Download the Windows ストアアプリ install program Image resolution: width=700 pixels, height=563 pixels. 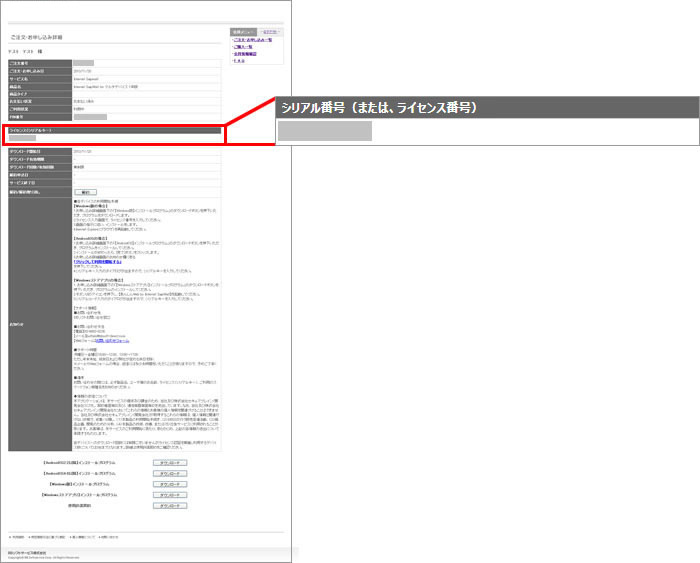click(x=170, y=495)
